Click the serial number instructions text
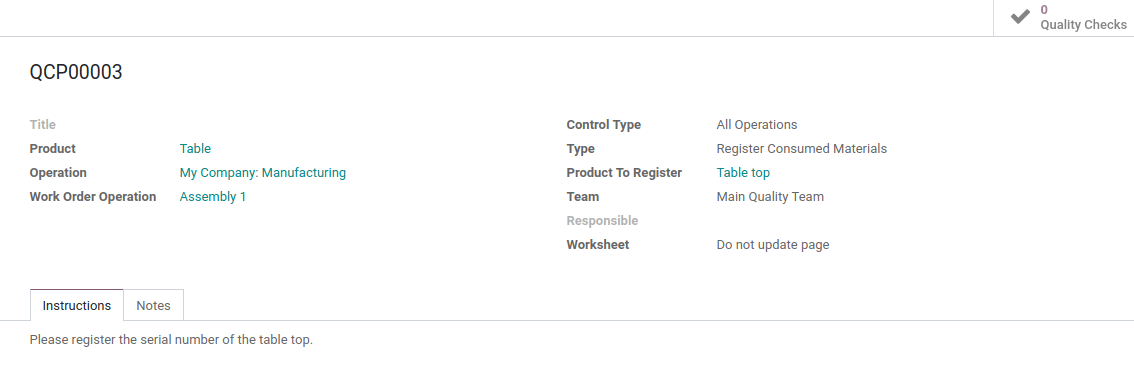The height and width of the screenshot is (373, 1134). (x=171, y=340)
